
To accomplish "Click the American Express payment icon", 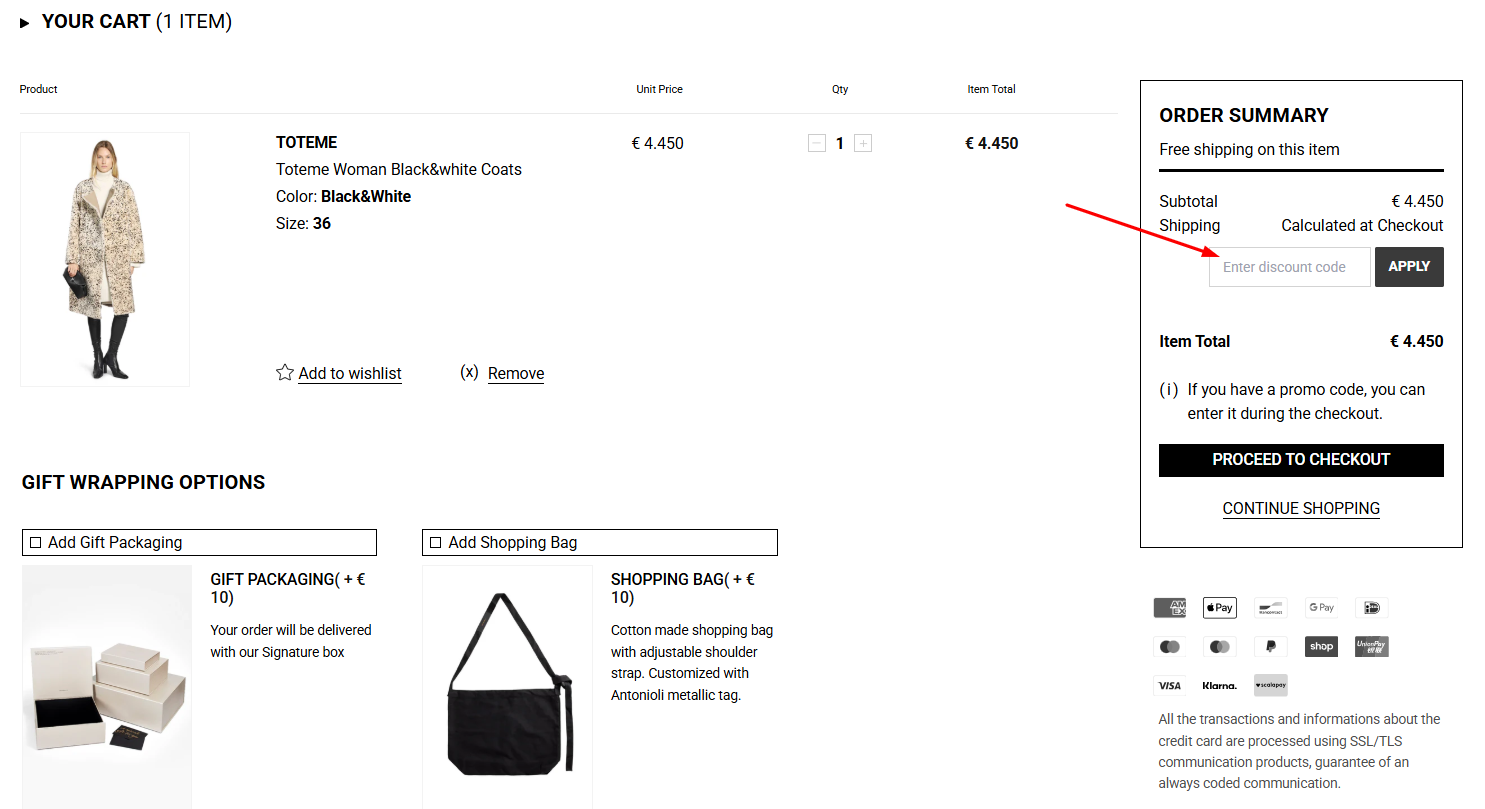I will (1169, 608).
